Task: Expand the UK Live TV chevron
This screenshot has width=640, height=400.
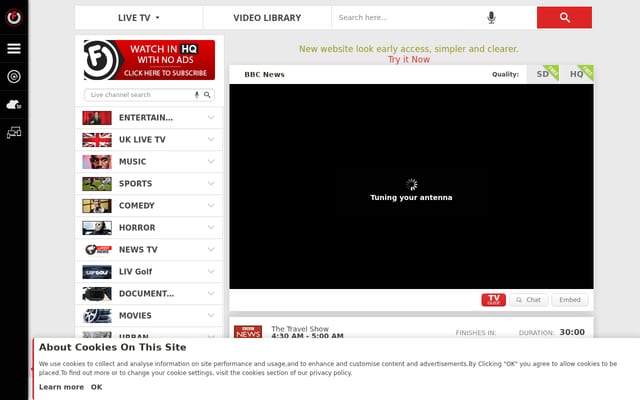Action: pos(211,140)
